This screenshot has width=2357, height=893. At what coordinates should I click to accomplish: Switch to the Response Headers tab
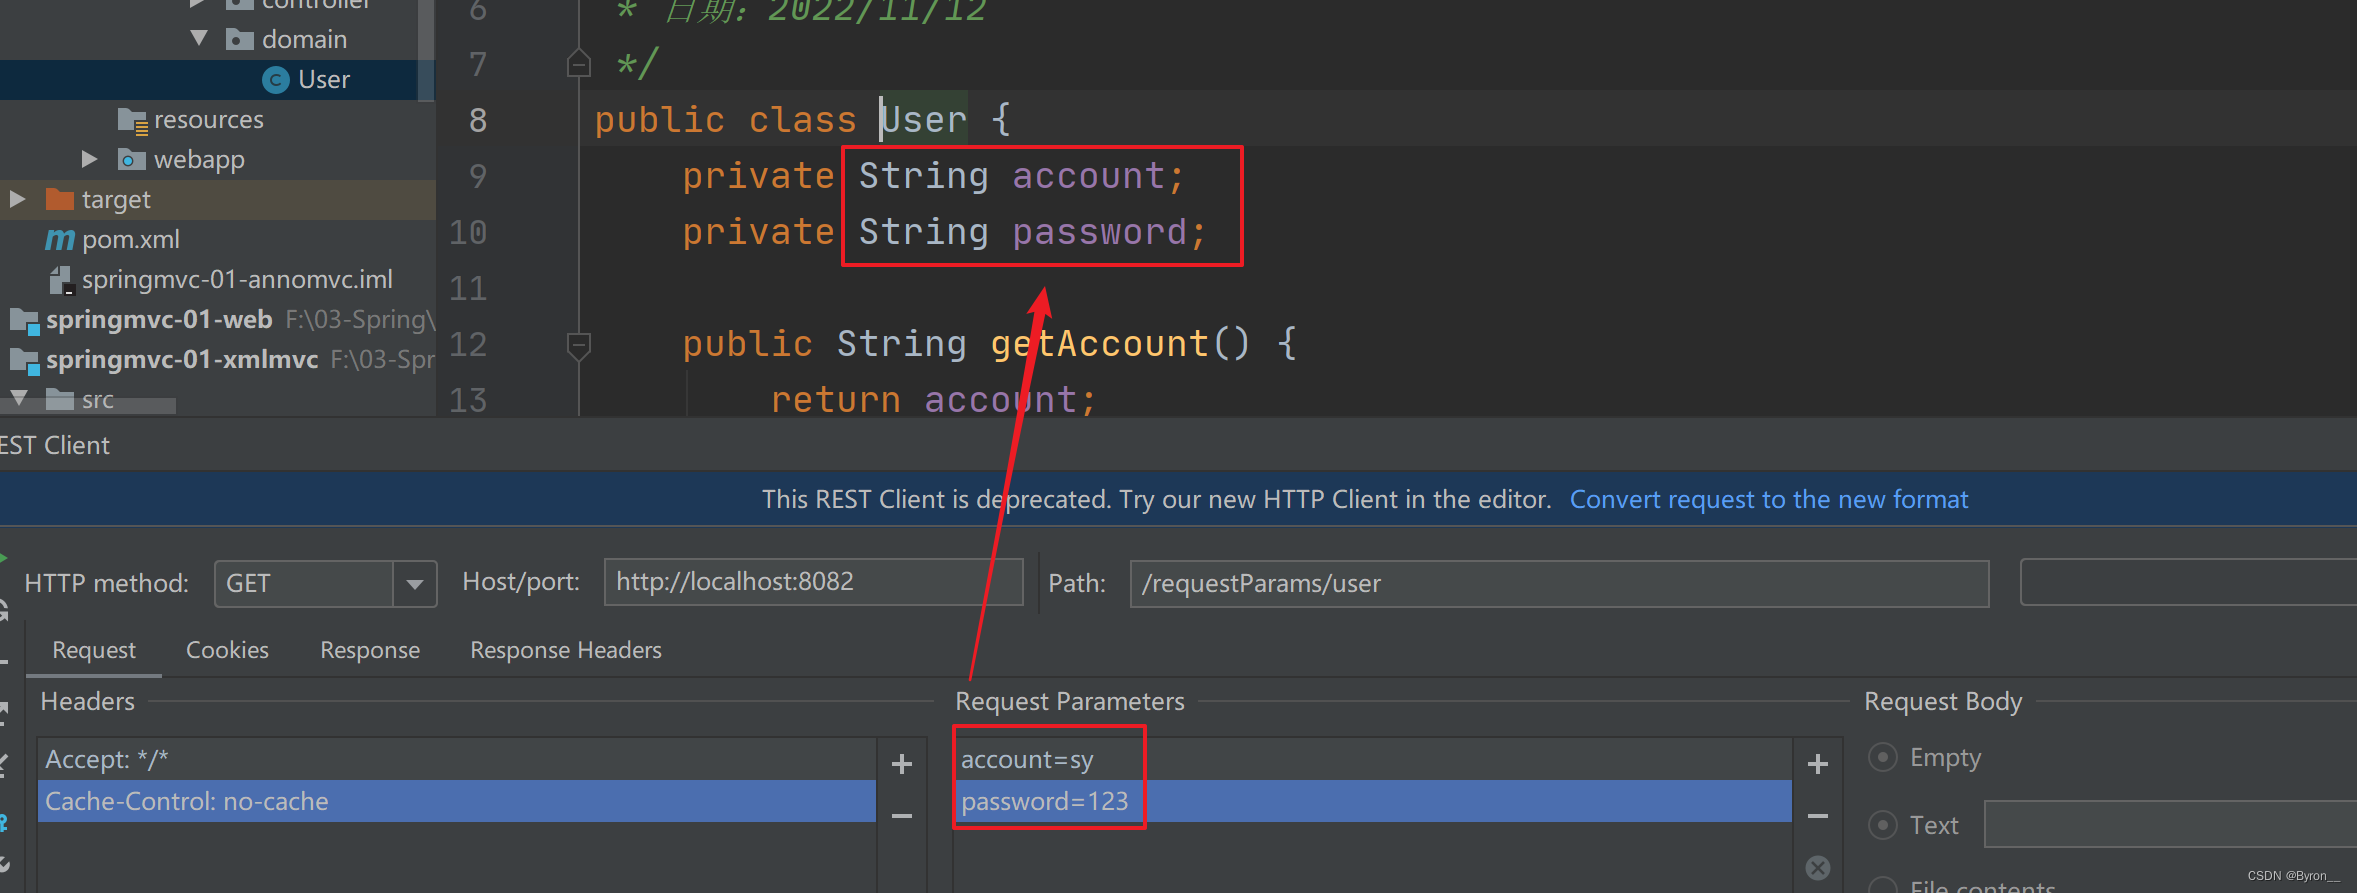click(x=566, y=650)
